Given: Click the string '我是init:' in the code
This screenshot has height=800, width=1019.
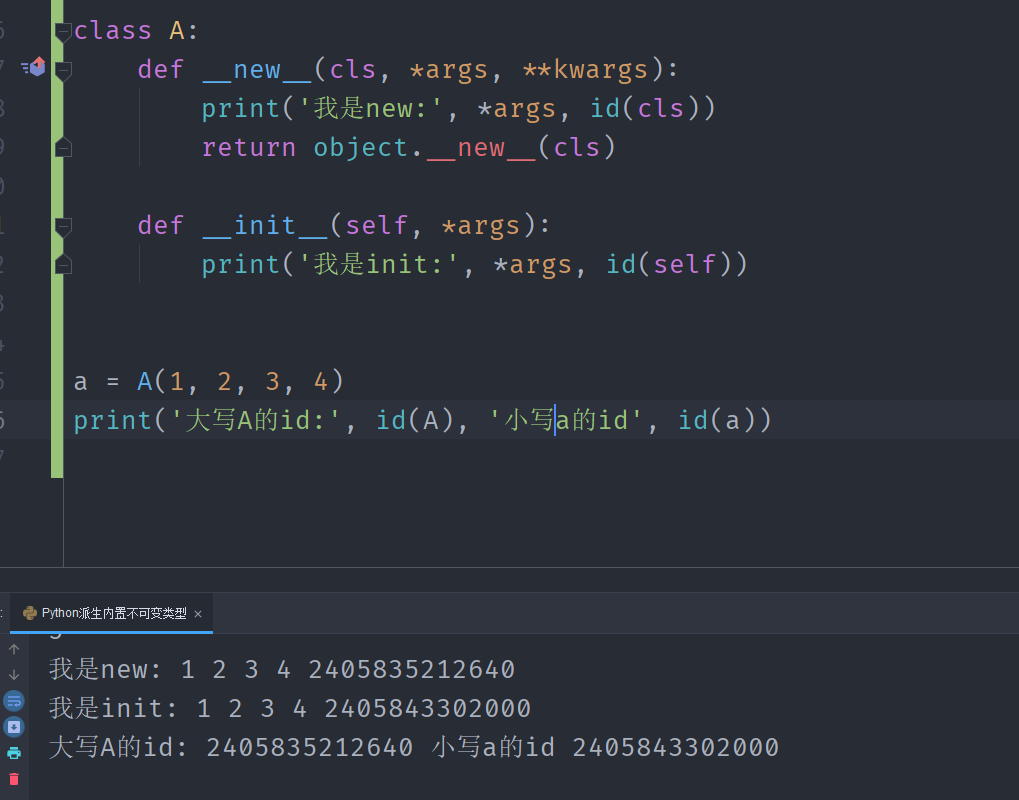Looking at the screenshot, I should click(378, 265).
